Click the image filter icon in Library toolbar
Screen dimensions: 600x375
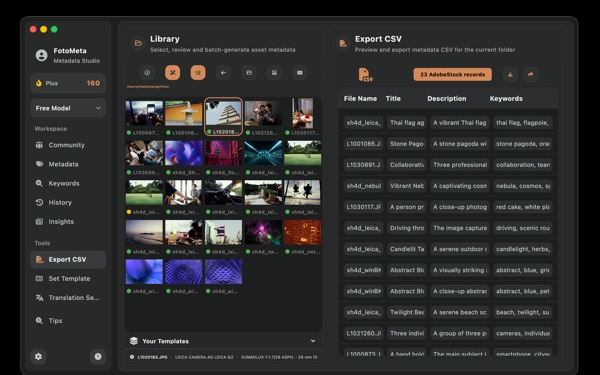tap(274, 73)
